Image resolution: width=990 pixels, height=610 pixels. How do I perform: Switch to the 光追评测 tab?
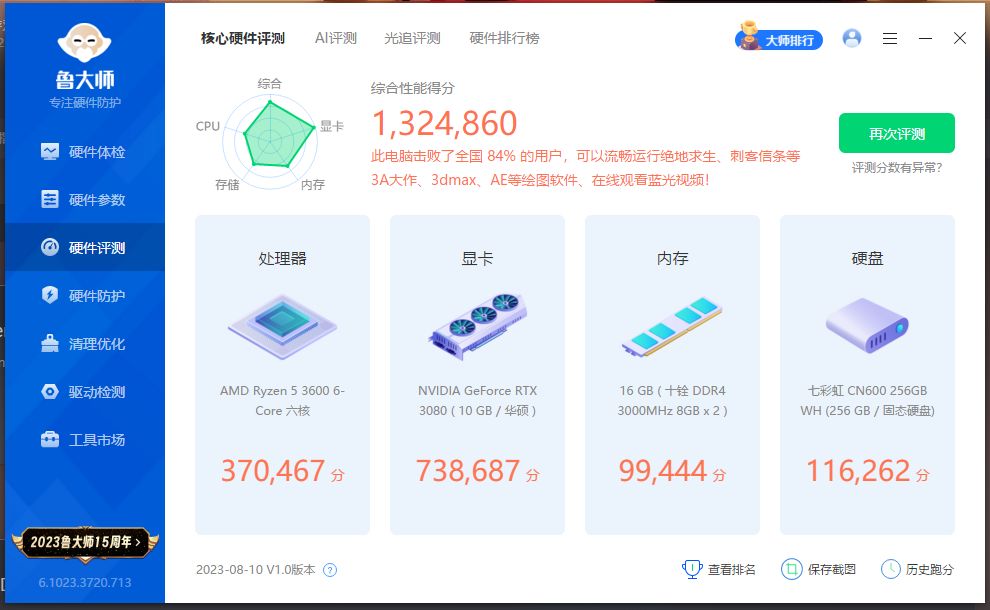point(412,39)
